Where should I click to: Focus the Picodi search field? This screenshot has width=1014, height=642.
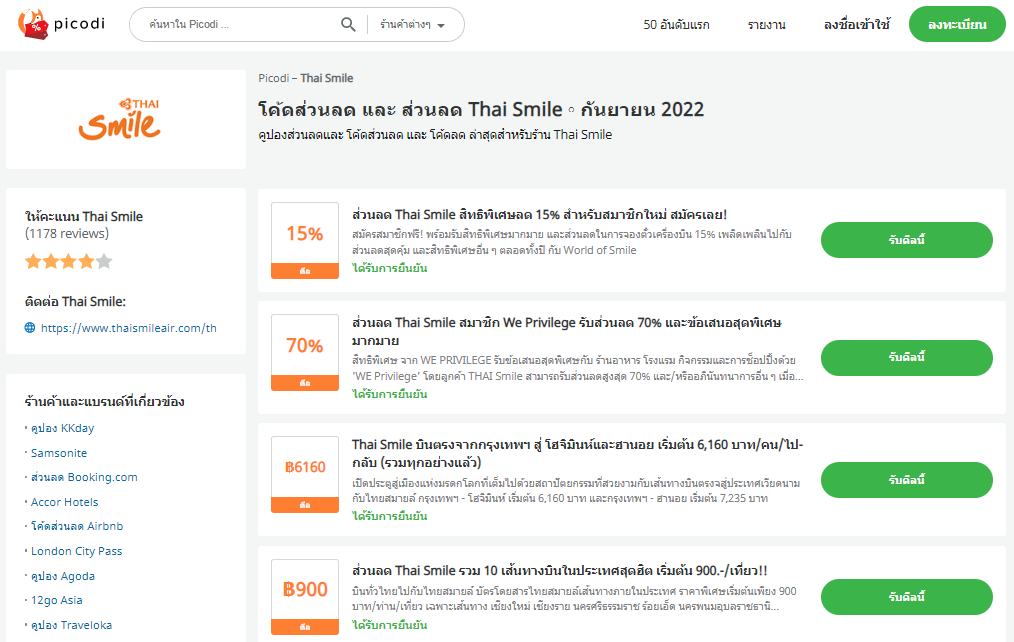pos(239,25)
